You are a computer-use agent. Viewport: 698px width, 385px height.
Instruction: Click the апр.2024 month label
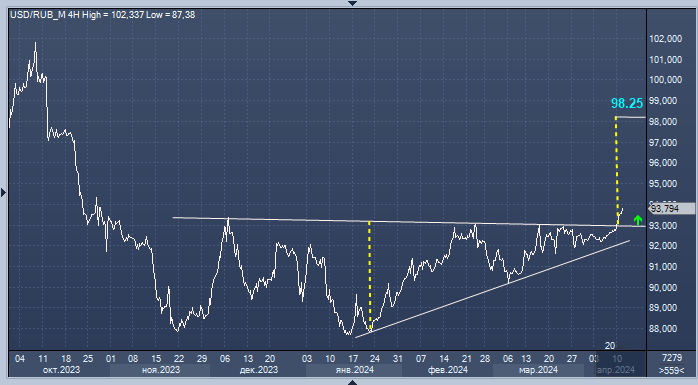tap(616, 370)
